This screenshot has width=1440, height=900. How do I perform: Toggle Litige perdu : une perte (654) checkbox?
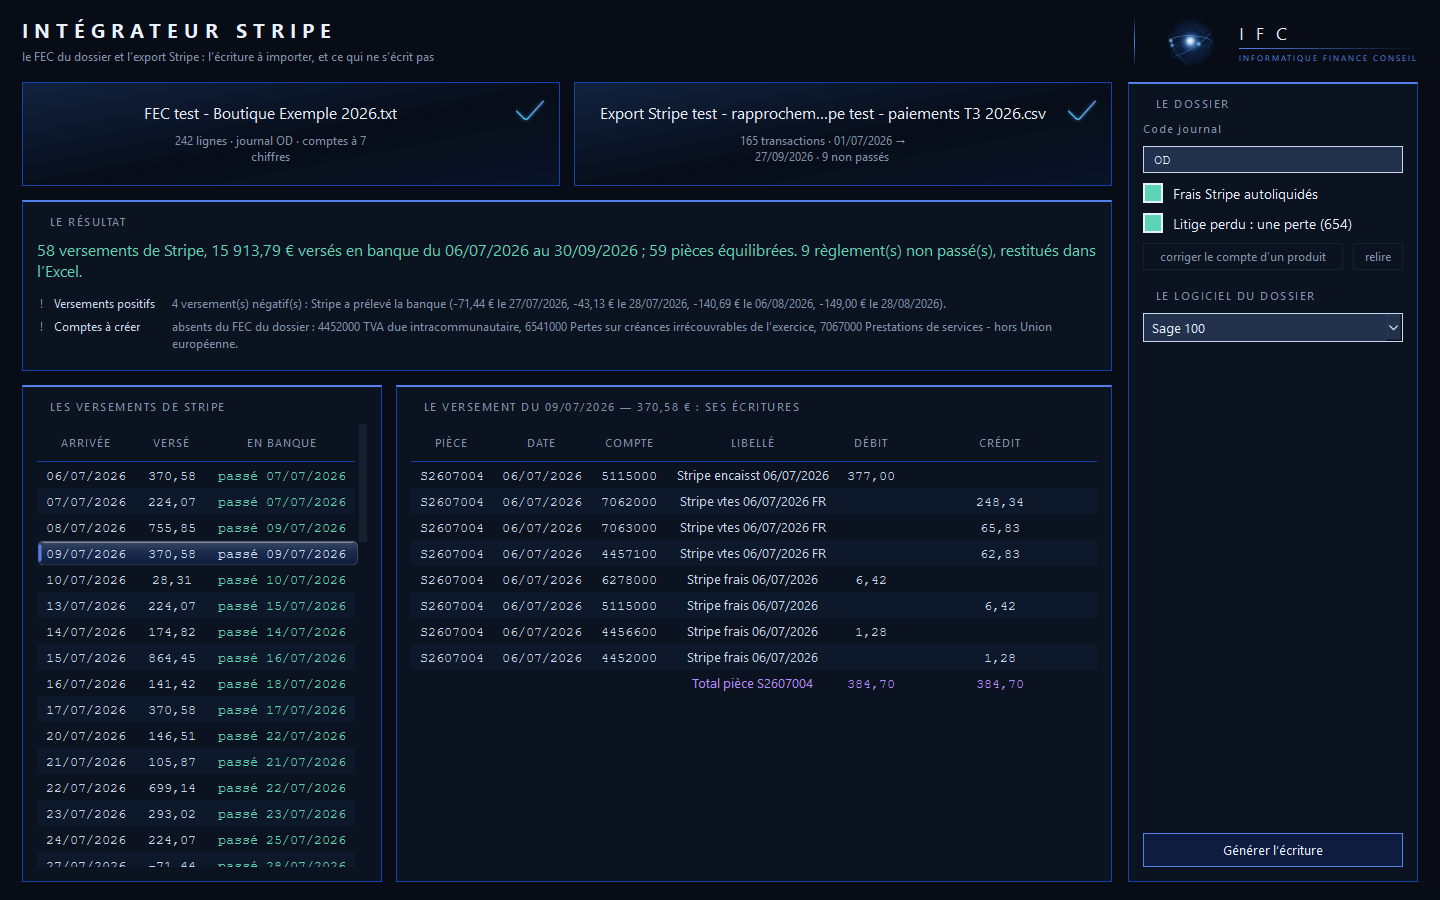click(x=1153, y=224)
